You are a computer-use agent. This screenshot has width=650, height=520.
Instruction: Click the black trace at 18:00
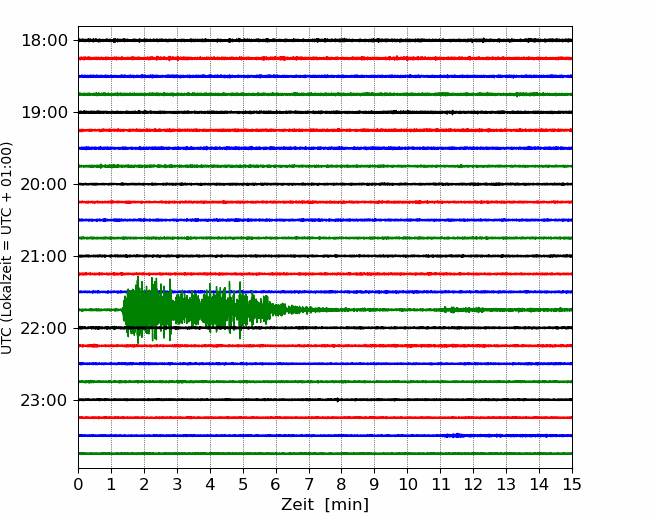tap(325, 40)
